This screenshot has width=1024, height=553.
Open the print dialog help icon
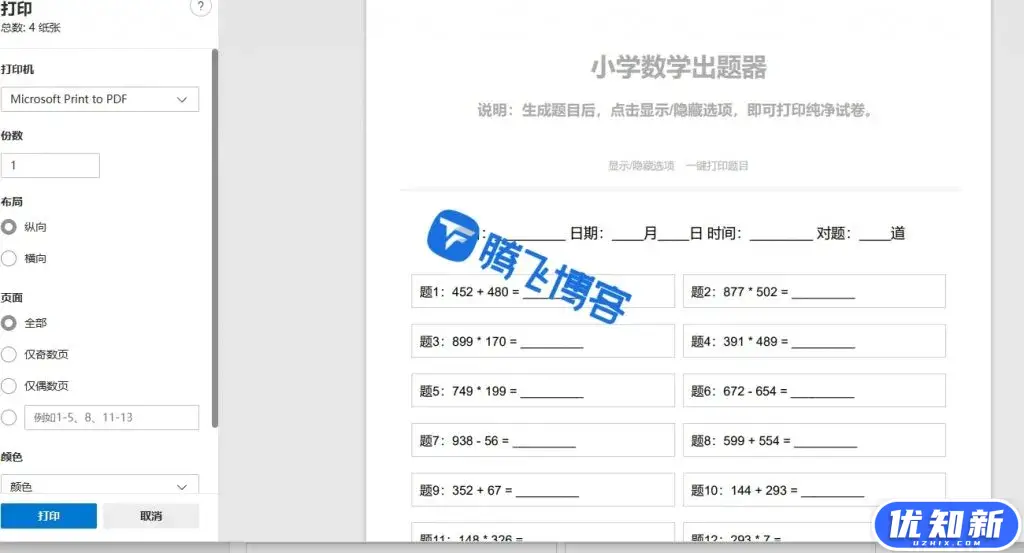[200, 7]
